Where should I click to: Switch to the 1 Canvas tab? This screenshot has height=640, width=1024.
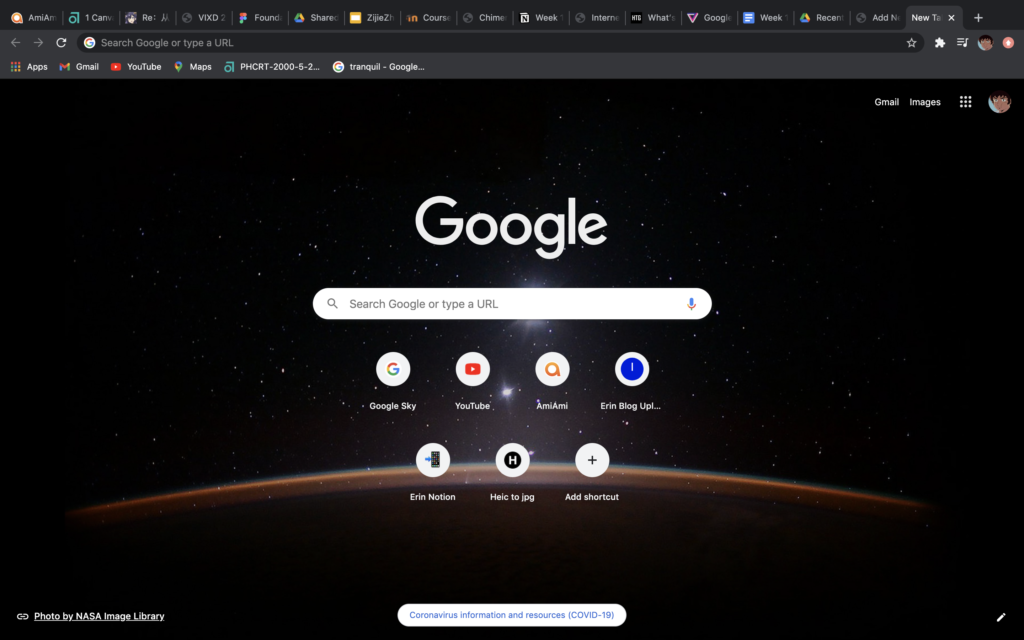(91, 18)
